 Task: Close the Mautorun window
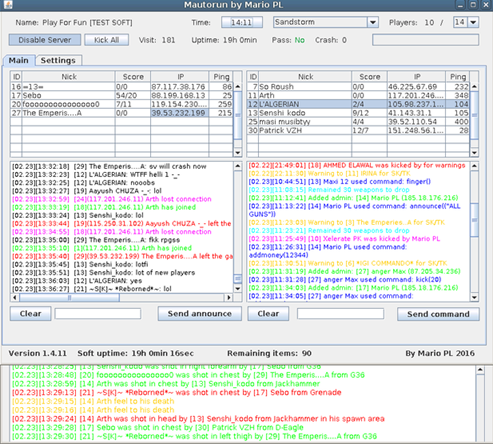click(486, 5)
